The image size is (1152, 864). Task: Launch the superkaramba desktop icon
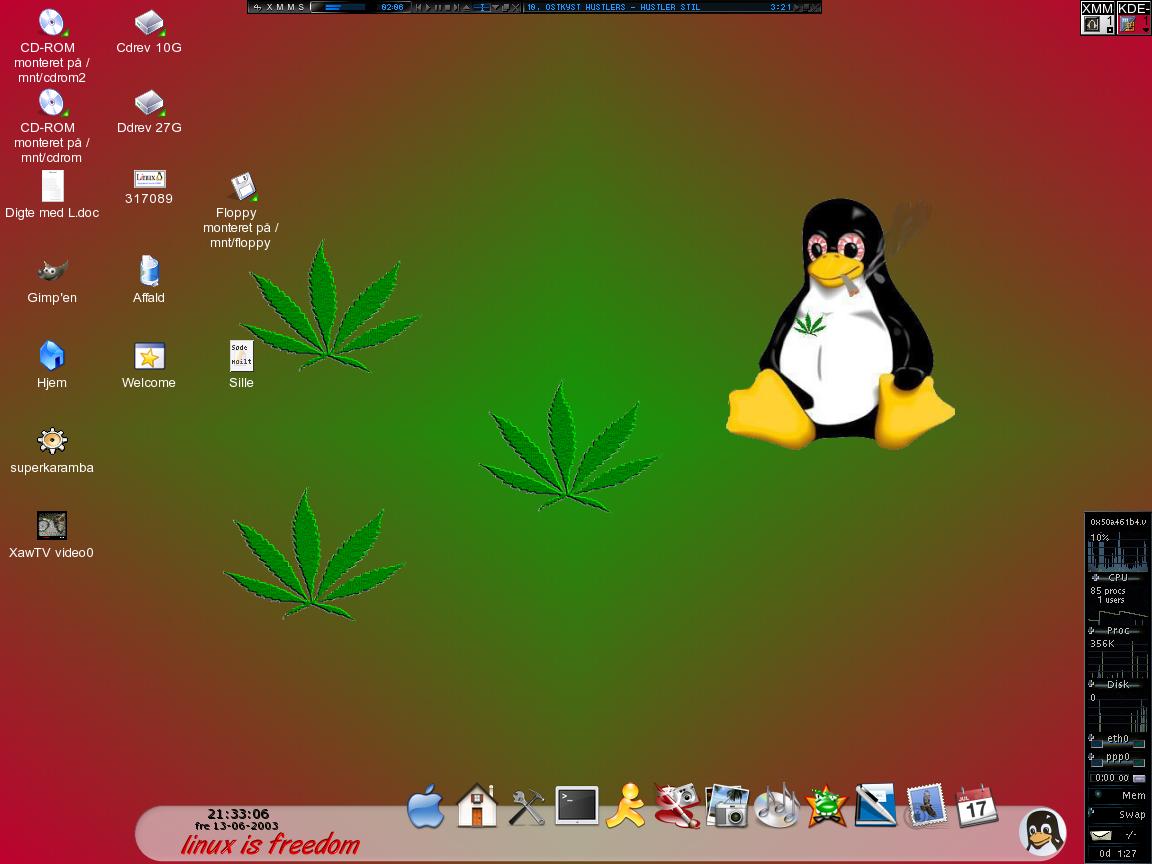coord(51,441)
